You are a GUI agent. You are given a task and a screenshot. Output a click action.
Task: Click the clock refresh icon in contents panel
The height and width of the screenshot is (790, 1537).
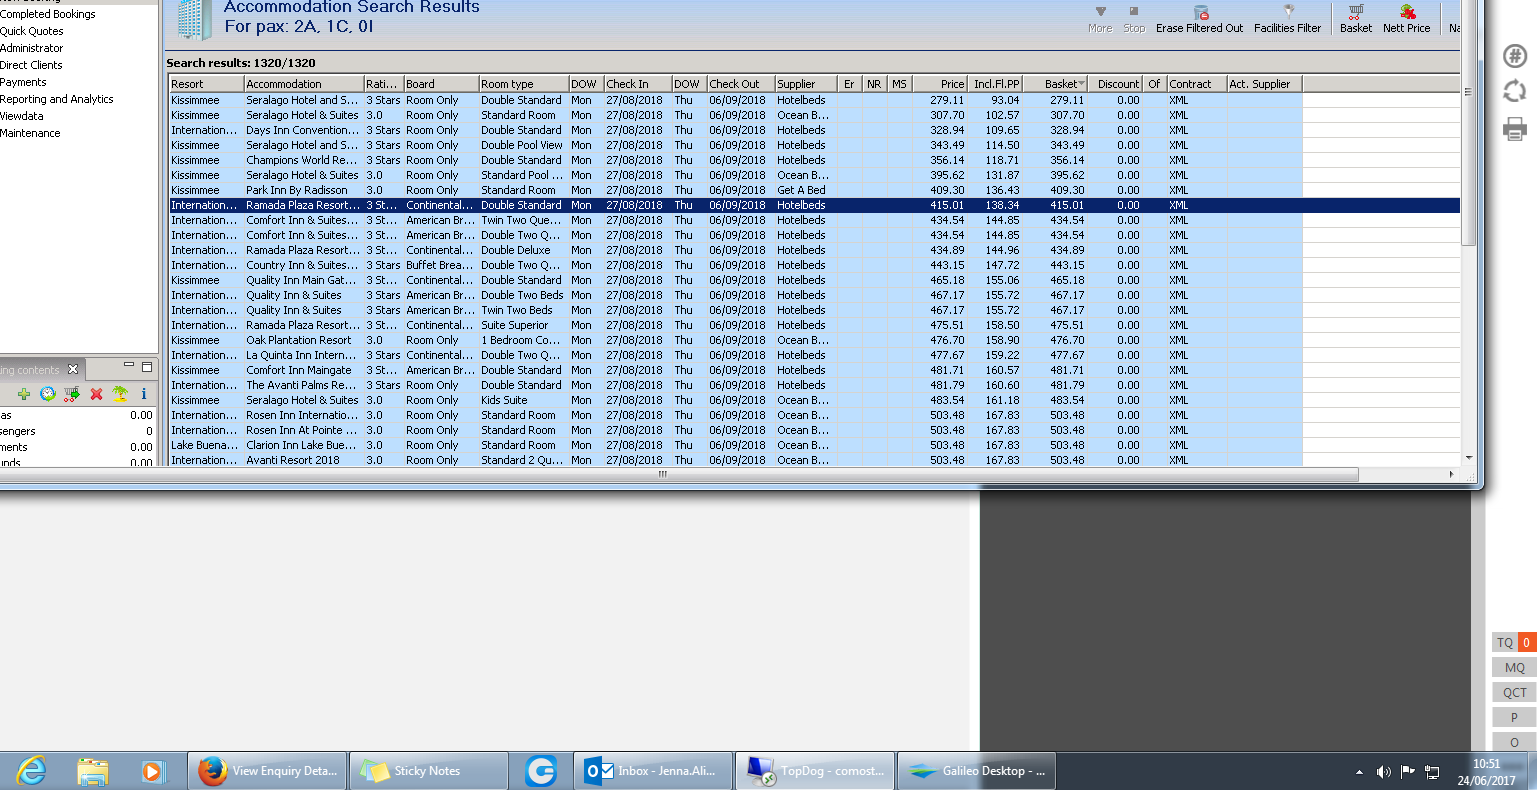pyautogui.click(x=48, y=394)
